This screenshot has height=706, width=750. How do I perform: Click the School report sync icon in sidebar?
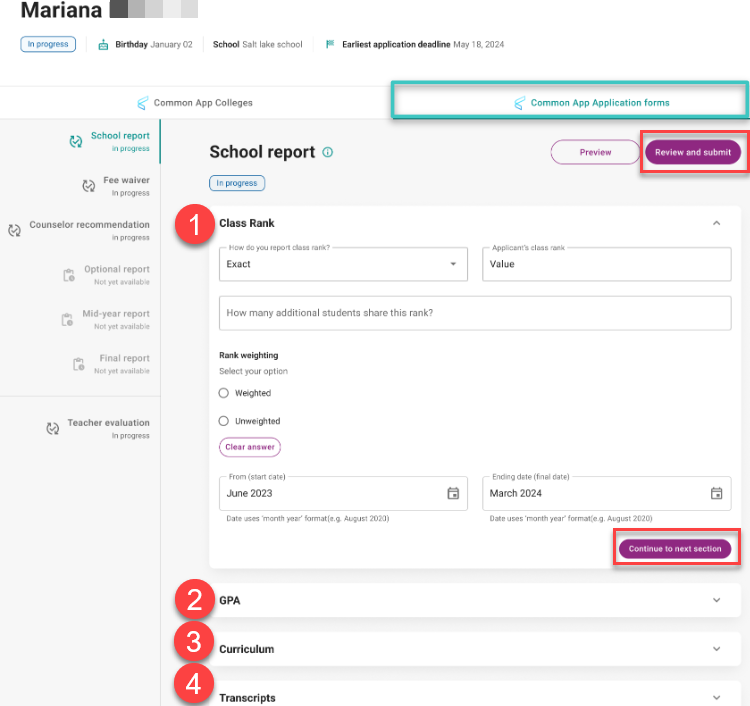[76, 142]
